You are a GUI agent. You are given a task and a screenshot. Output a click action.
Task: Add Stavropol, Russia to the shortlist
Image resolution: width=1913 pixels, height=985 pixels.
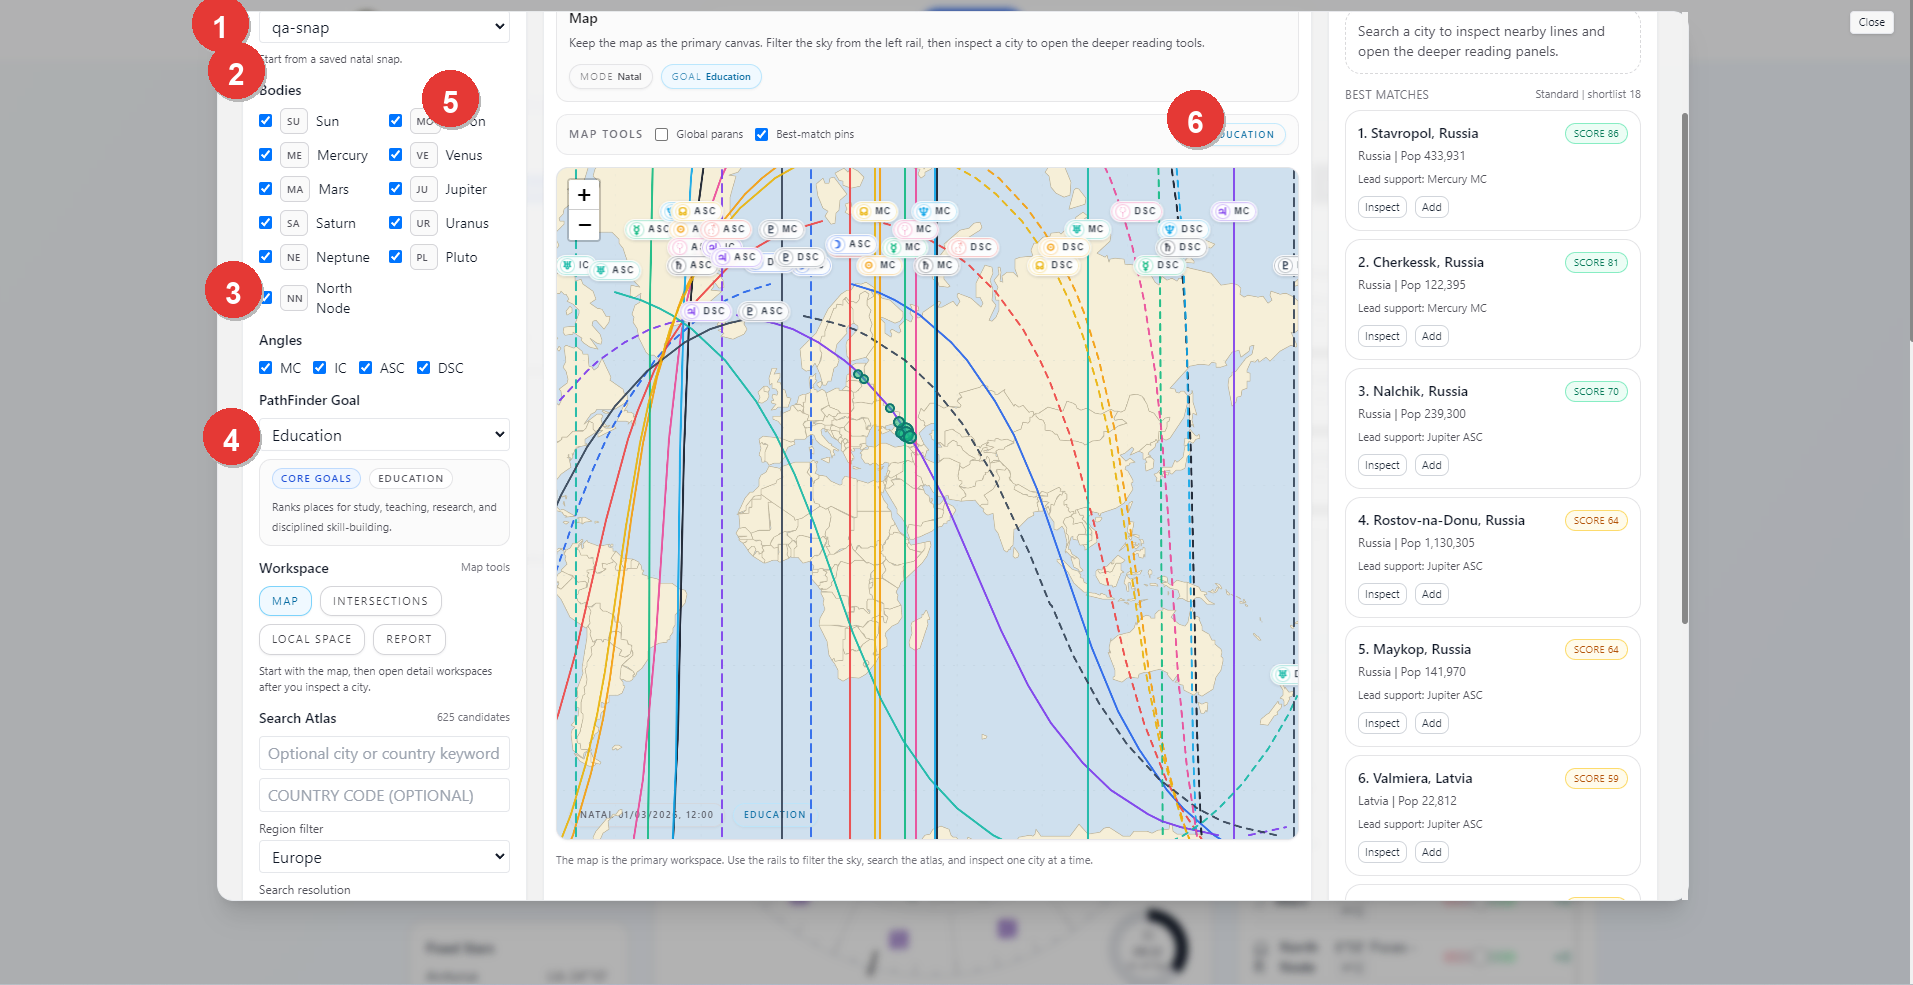click(x=1432, y=207)
